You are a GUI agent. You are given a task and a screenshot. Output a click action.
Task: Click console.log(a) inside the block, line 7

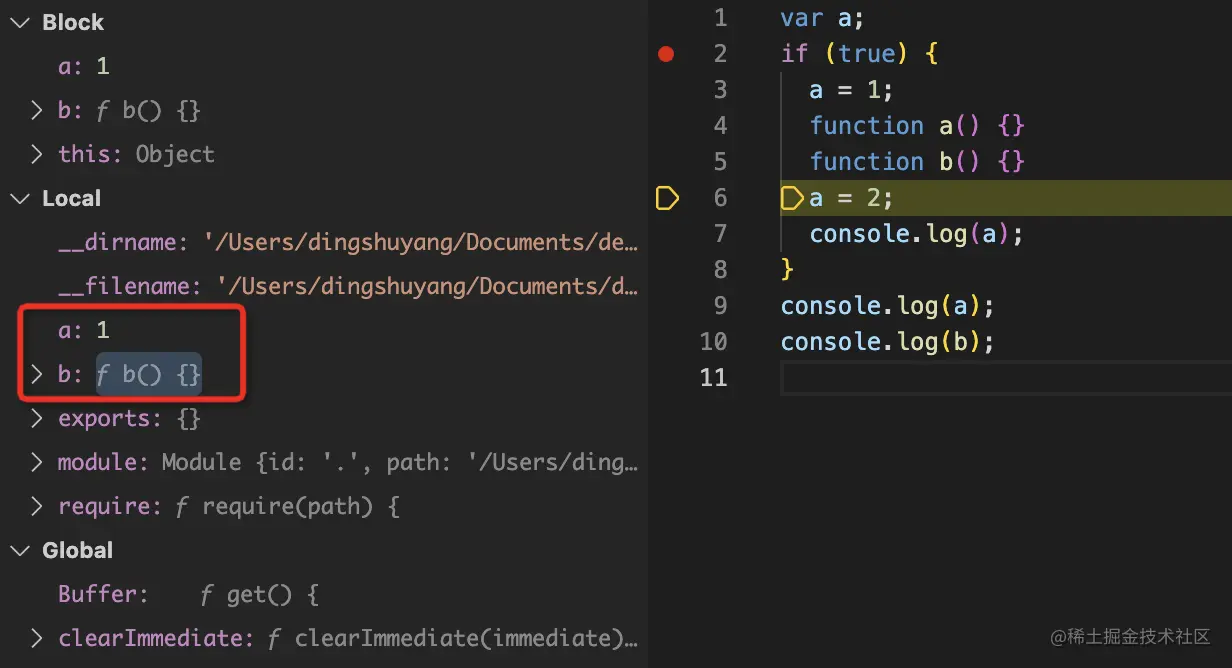click(917, 234)
